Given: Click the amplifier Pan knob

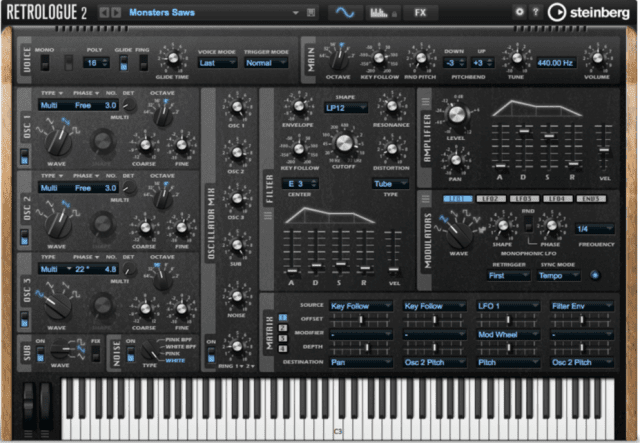Looking at the screenshot, I should [x=456, y=160].
